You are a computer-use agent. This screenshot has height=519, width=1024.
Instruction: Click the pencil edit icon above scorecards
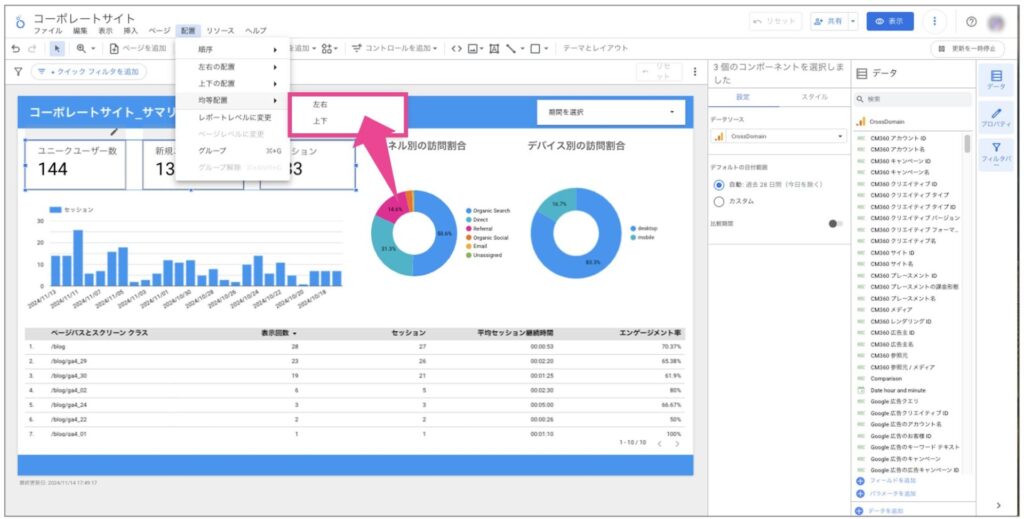[115, 132]
